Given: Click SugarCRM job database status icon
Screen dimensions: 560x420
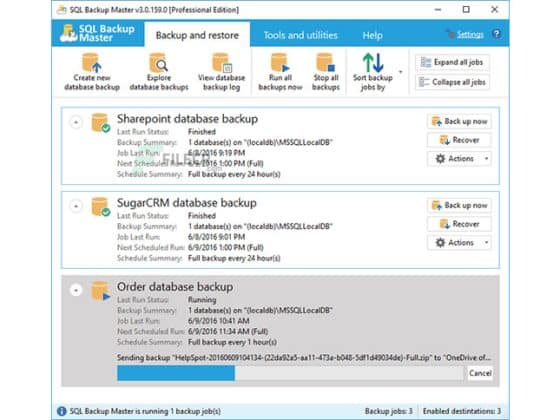Looking at the screenshot, I should point(100,207).
